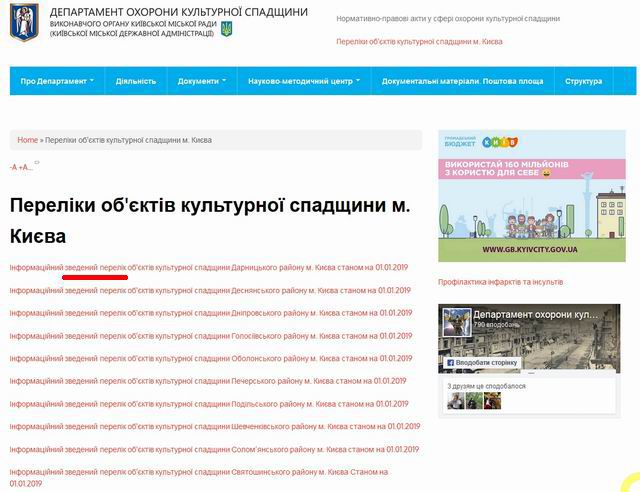Click the Facebook icon on Вподобати сторінку button
This screenshot has width=640, height=492.
coord(450,363)
